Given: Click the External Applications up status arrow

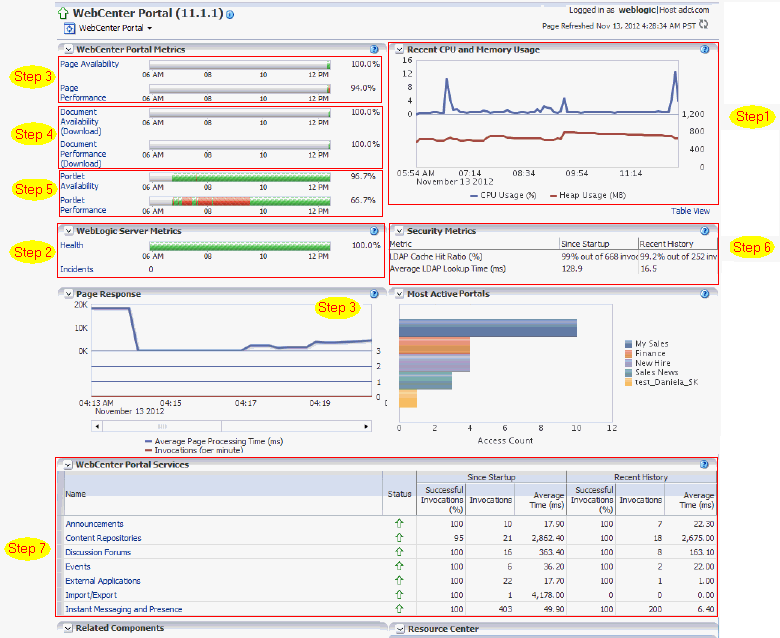Looking at the screenshot, I should coord(399,580).
